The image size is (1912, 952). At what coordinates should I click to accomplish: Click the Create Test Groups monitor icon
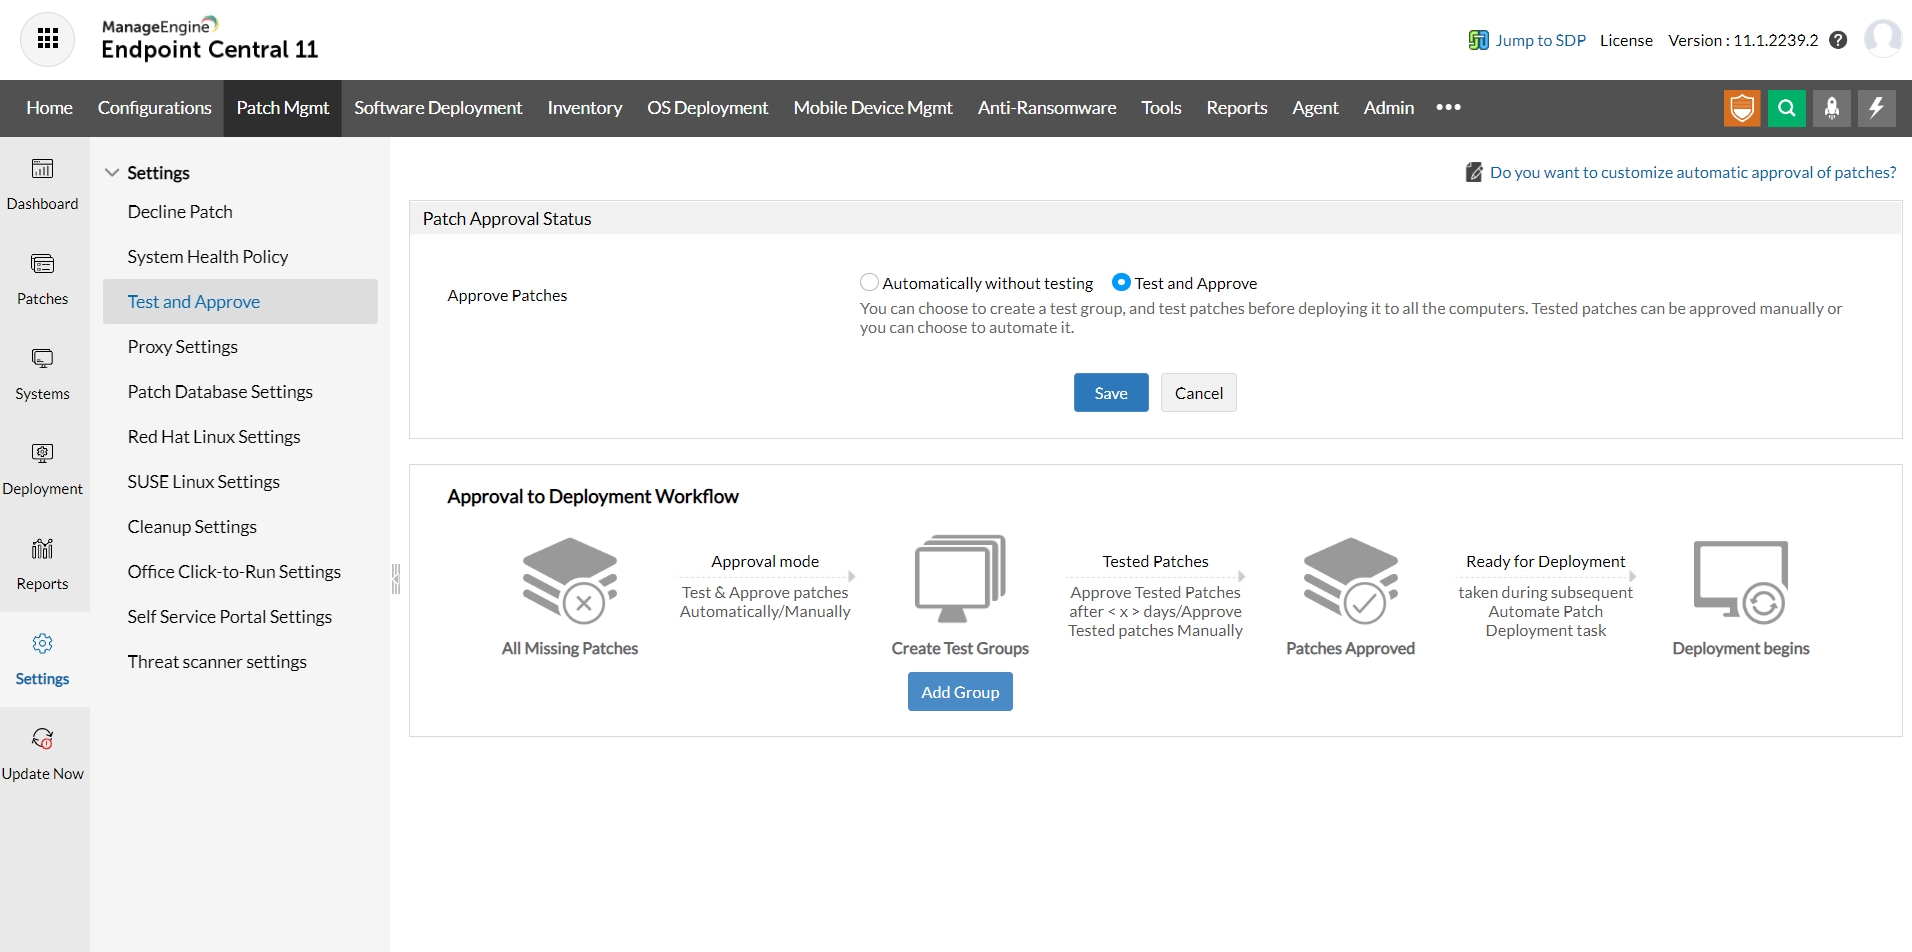tap(960, 579)
